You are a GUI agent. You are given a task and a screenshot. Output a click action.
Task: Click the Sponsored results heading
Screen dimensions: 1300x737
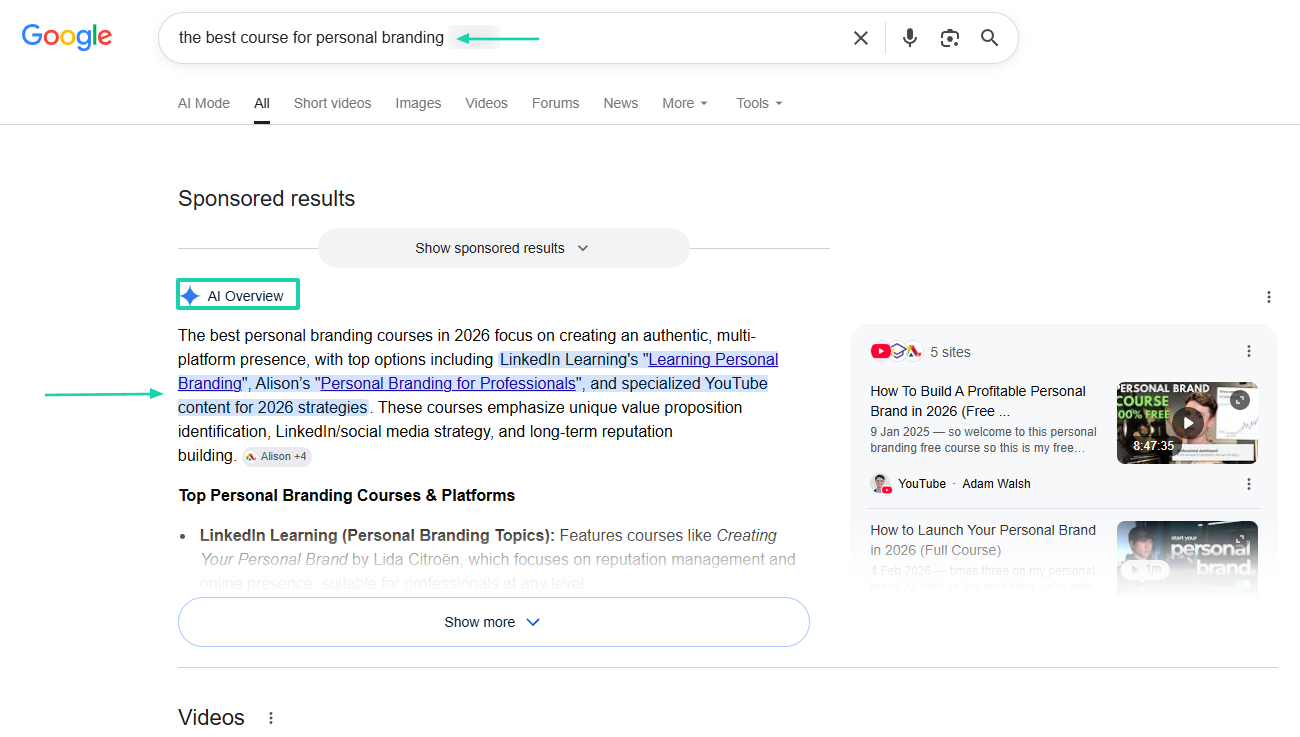(266, 199)
